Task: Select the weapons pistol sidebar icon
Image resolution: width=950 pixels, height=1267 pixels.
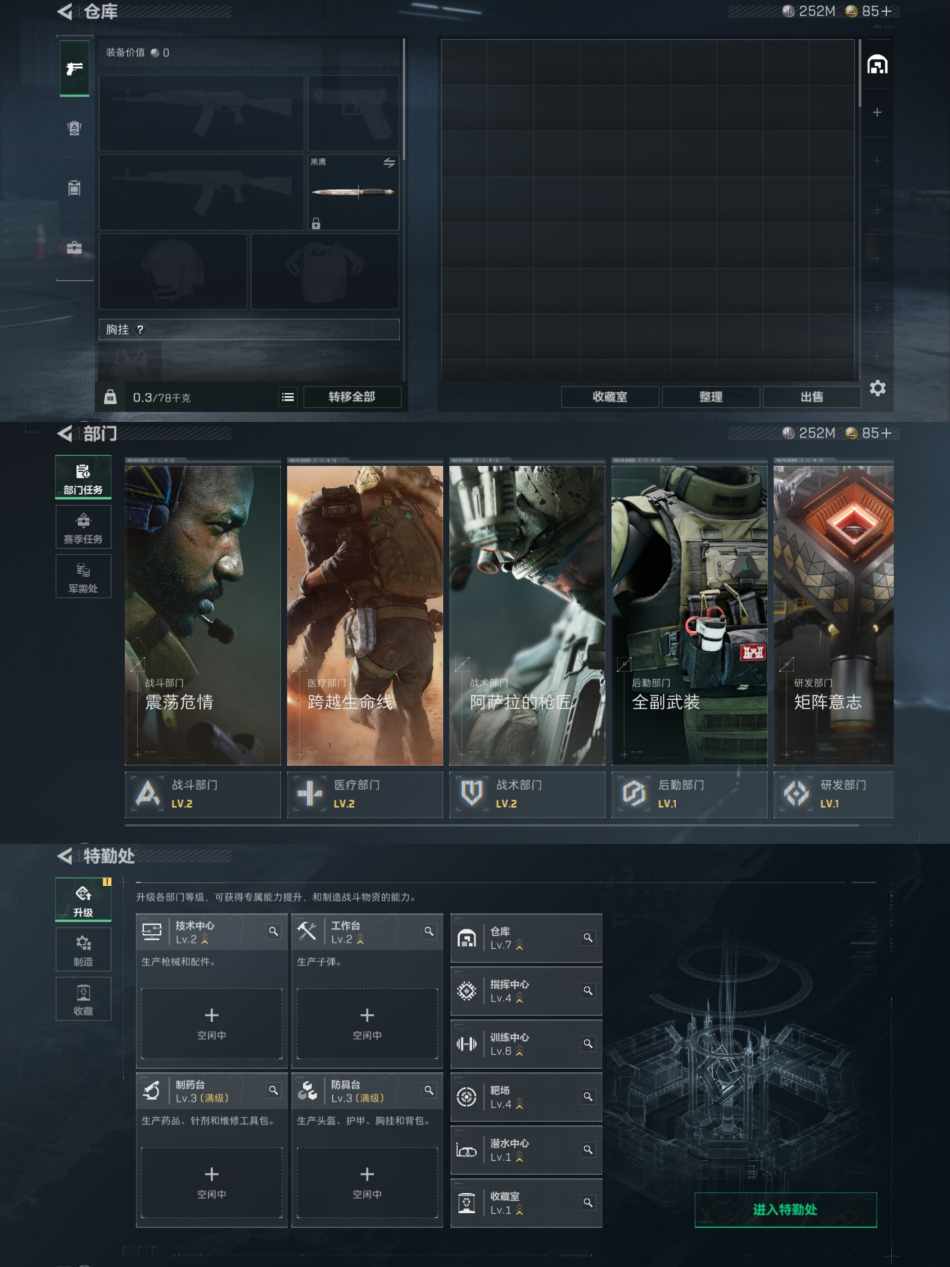Action: [74, 68]
